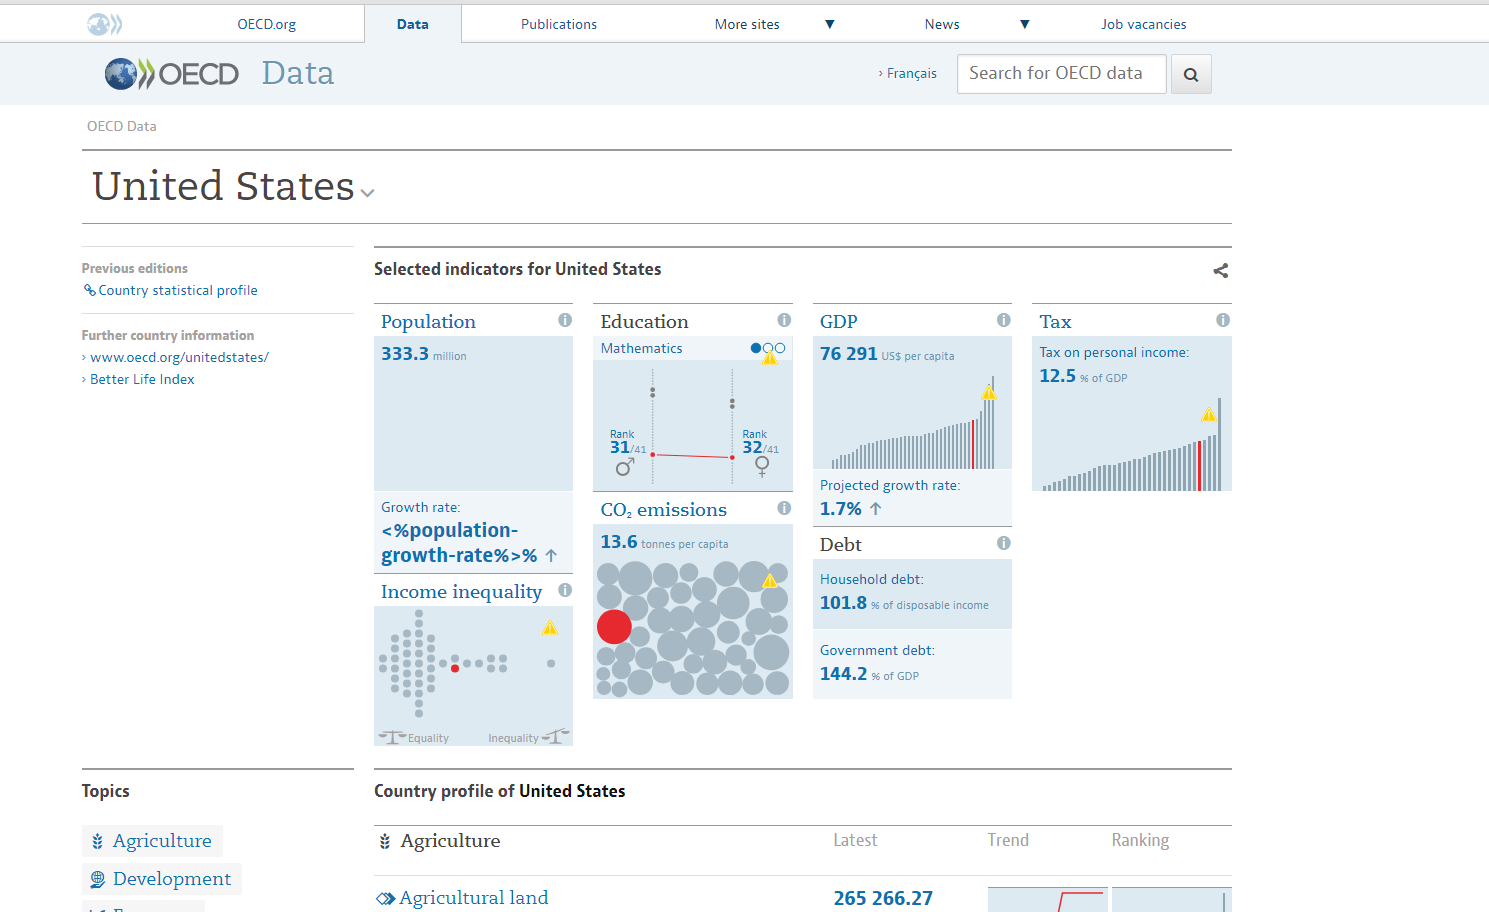Expand the United States country dropdown
1489x912 pixels.
coord(367,192)
